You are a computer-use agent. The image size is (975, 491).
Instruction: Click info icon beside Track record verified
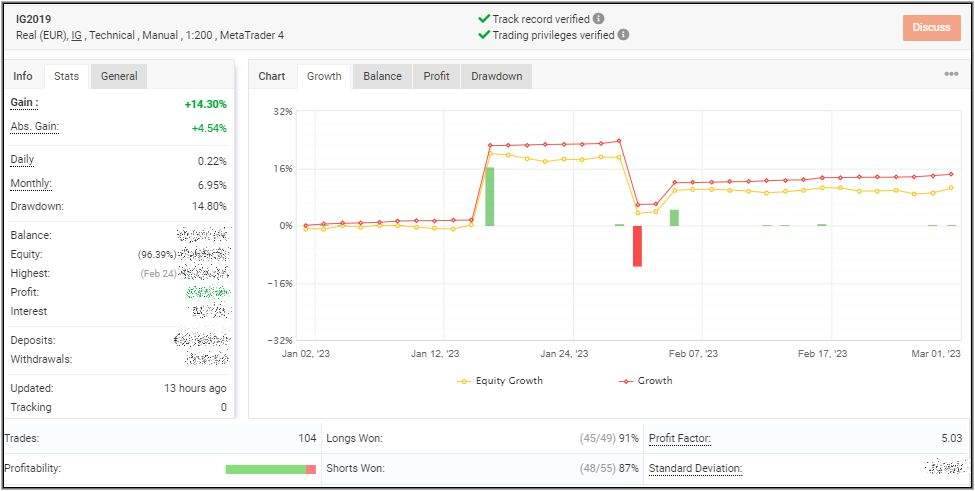coord(598,18)
